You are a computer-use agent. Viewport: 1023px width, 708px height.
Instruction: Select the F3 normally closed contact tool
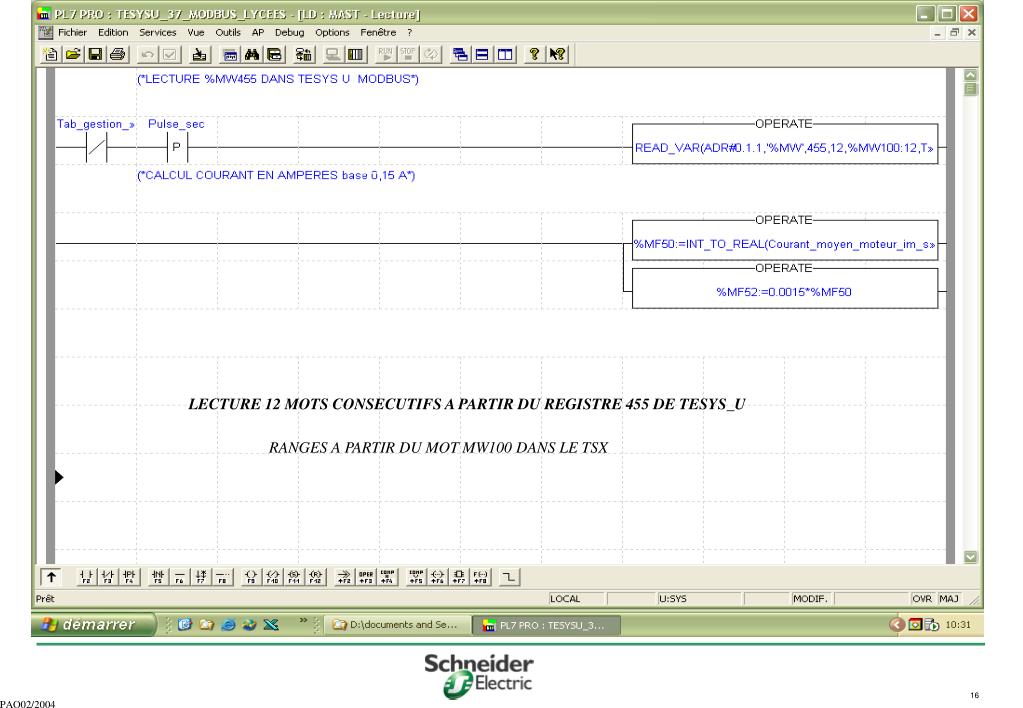tap(108, 577)
